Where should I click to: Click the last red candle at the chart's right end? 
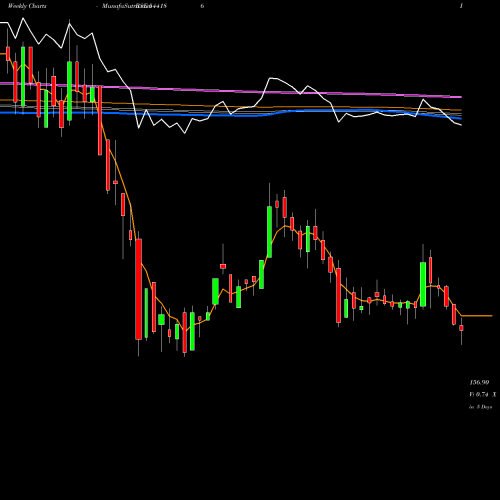pyautogui.click(x=461, y=328)
